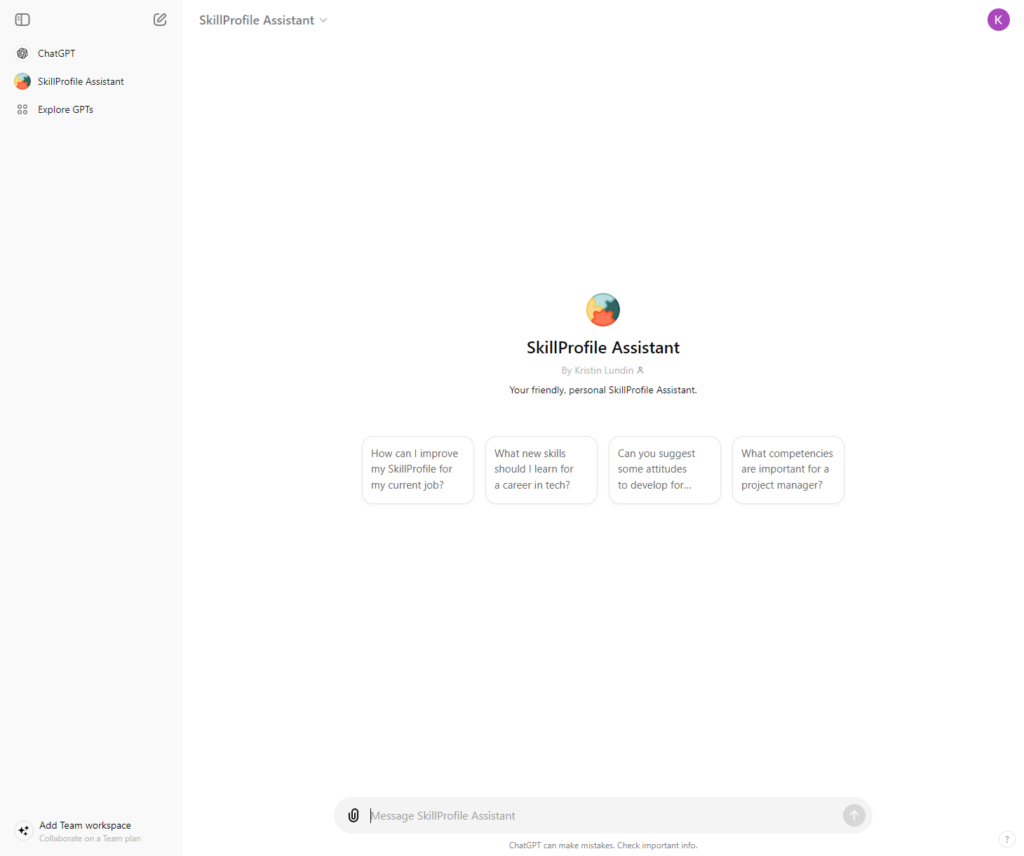1024x856 pixels.
Task: Click the SkillProfile Assistant sidebar avatar icon
Action: pyautogui.click(x=22, y=81)
